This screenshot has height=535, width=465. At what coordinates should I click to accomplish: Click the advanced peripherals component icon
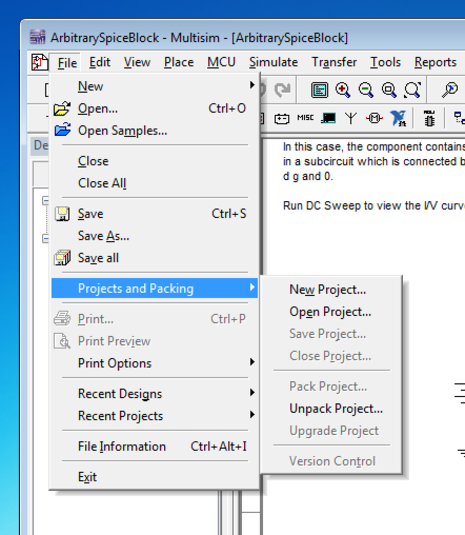[x=328, y=118]
